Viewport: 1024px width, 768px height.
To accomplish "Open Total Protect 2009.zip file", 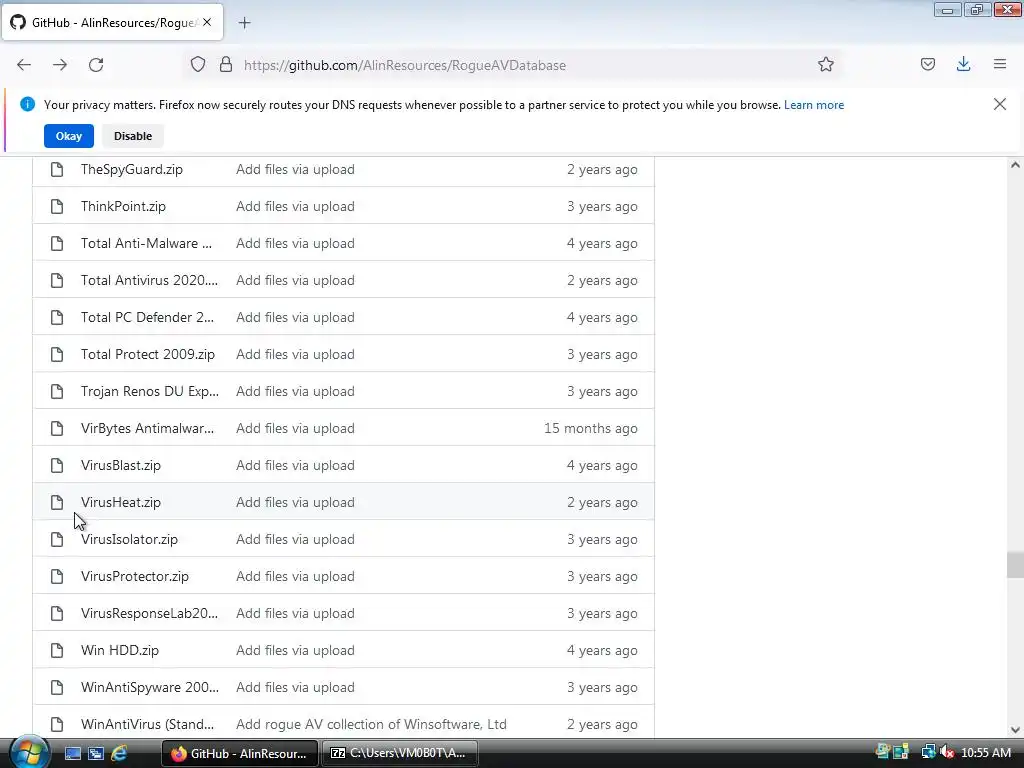I will pyautogui.click(x=148, y=354).
